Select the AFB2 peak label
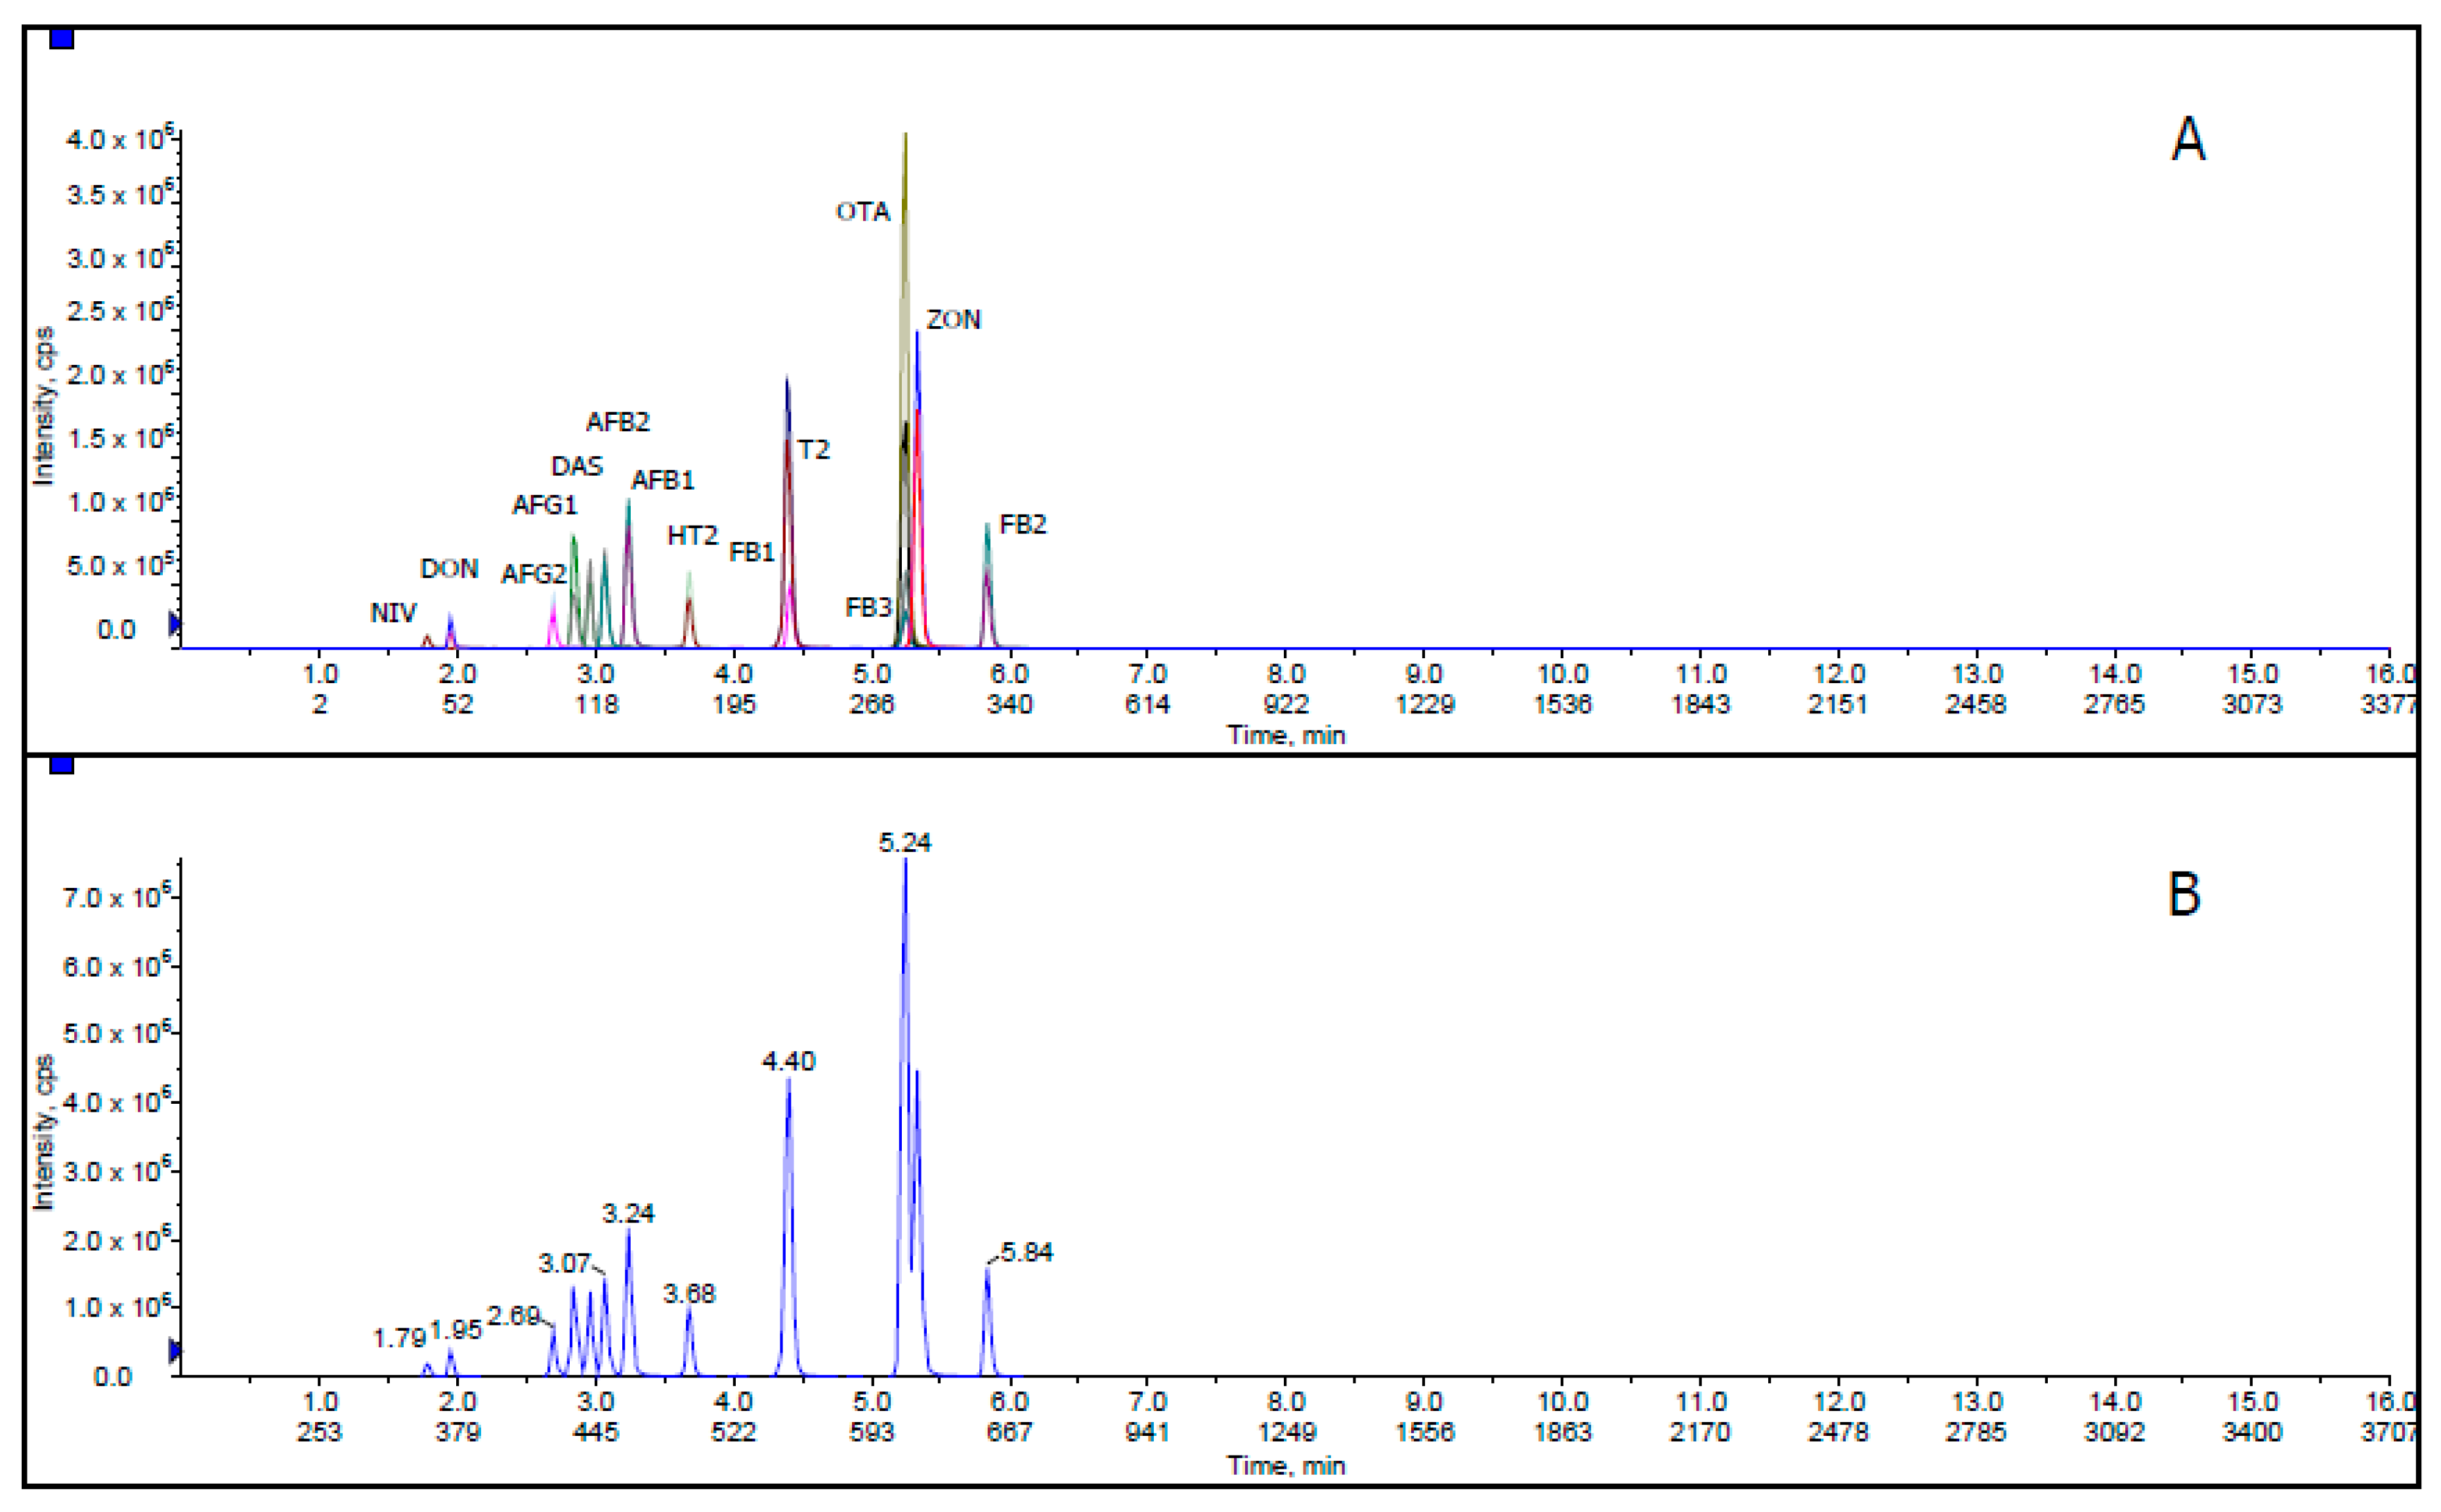The image size is (2441, 1512). [617, 422]
